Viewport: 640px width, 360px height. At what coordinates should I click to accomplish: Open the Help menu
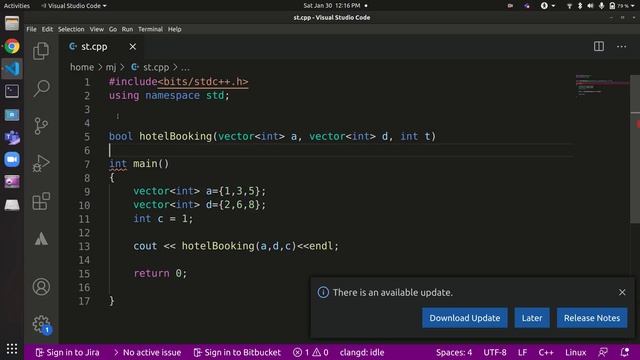point(175,29)
